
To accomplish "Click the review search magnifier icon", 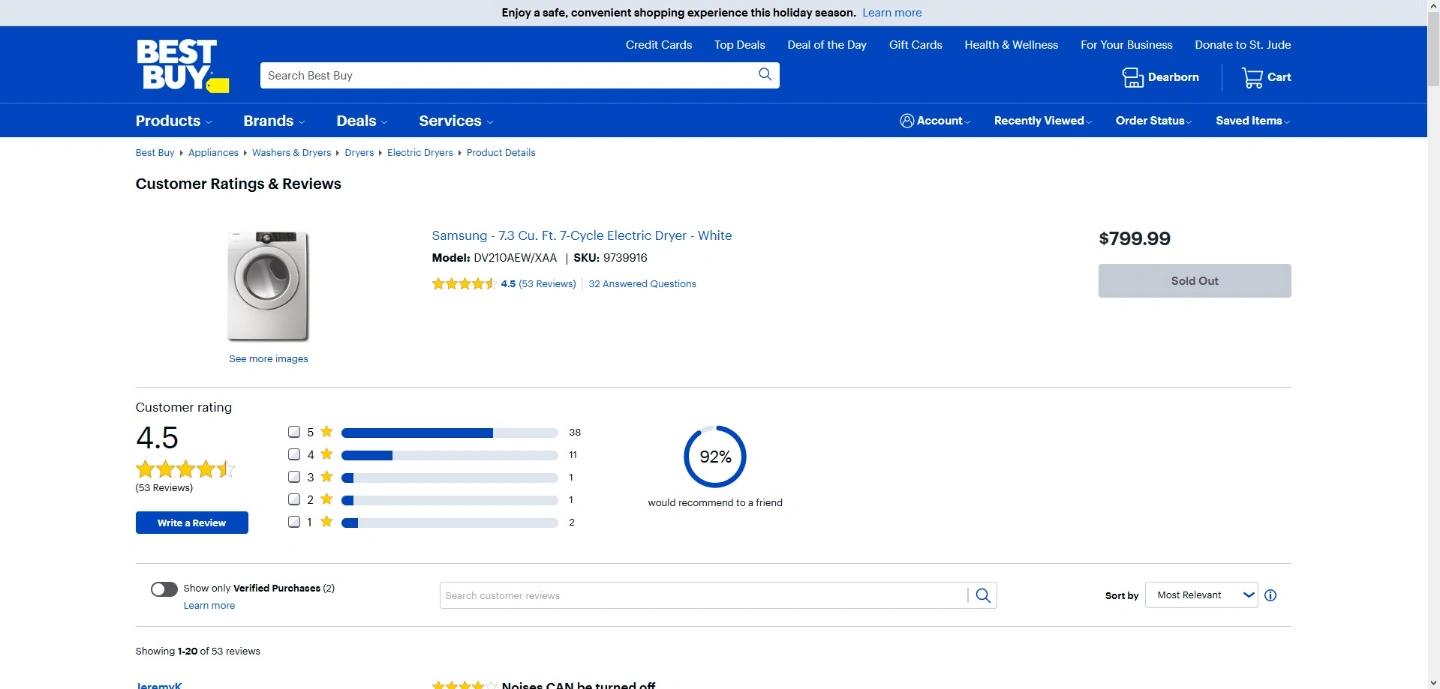I will [983, 596].
